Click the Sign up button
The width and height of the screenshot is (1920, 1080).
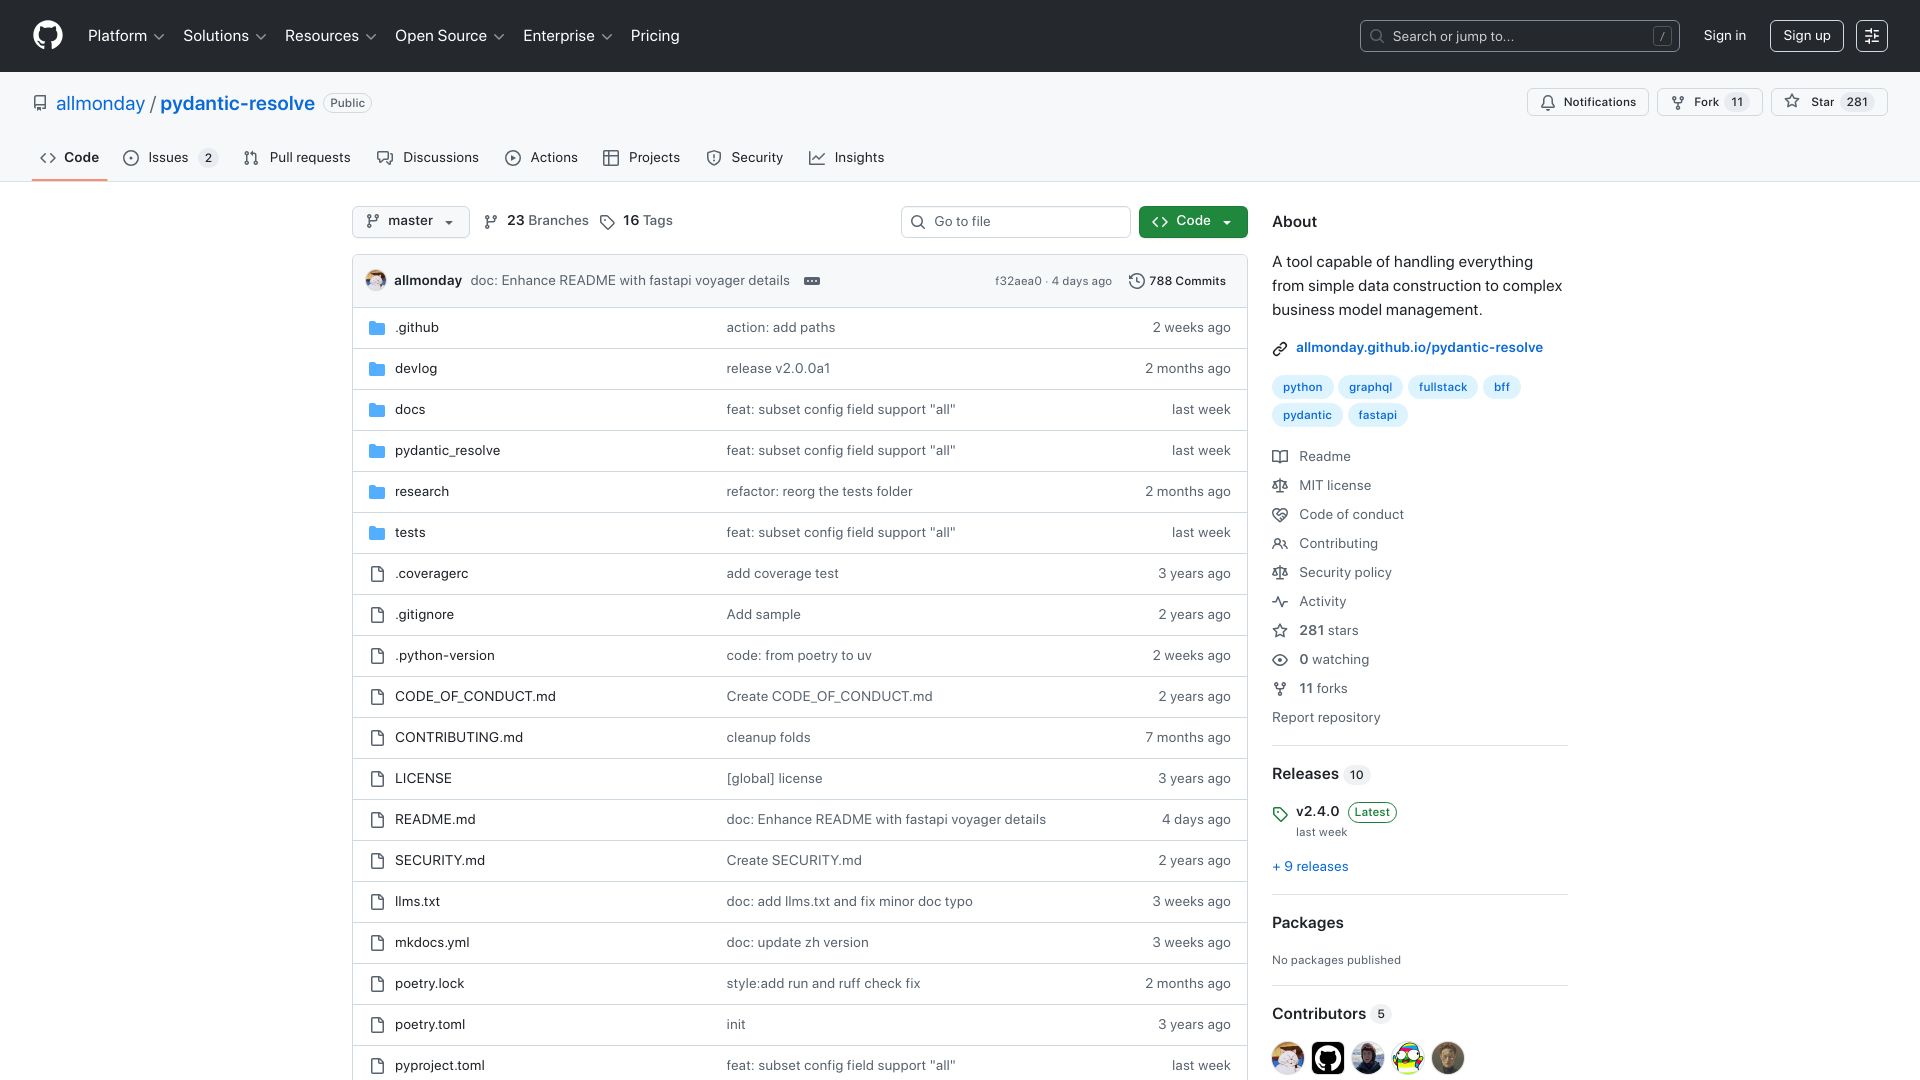click(x=1807, y=36)
